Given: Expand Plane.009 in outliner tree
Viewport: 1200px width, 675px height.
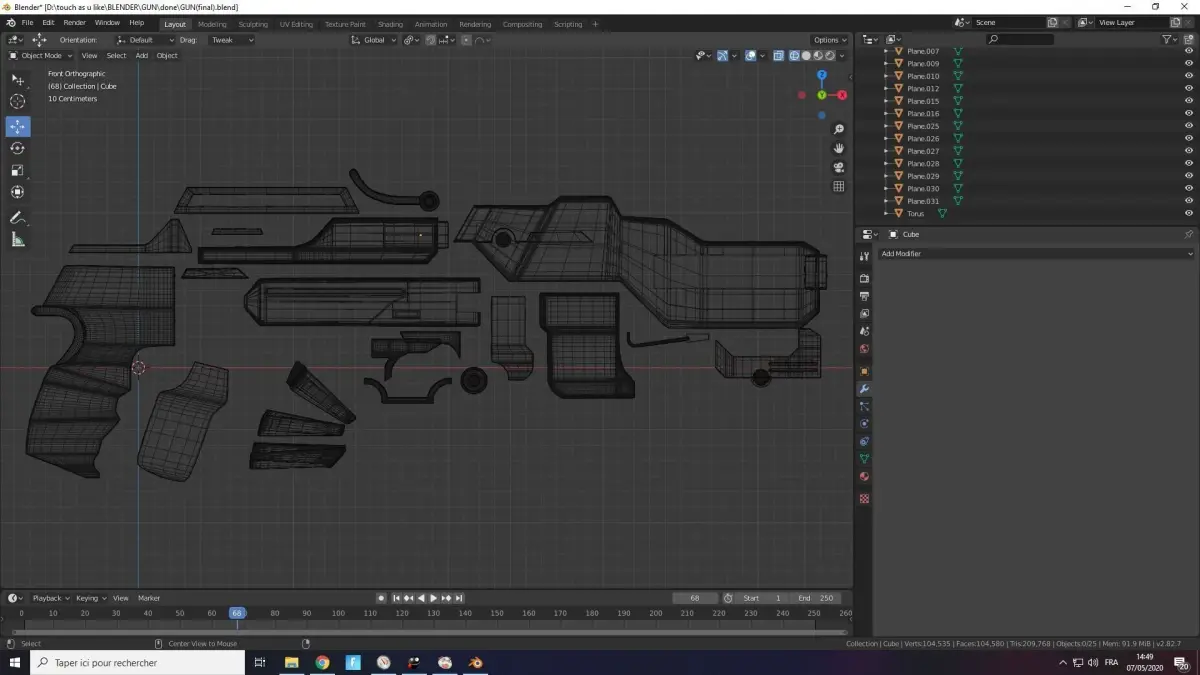Looking at the screenshot, I should pyautogui.click(x=886, y=64).
